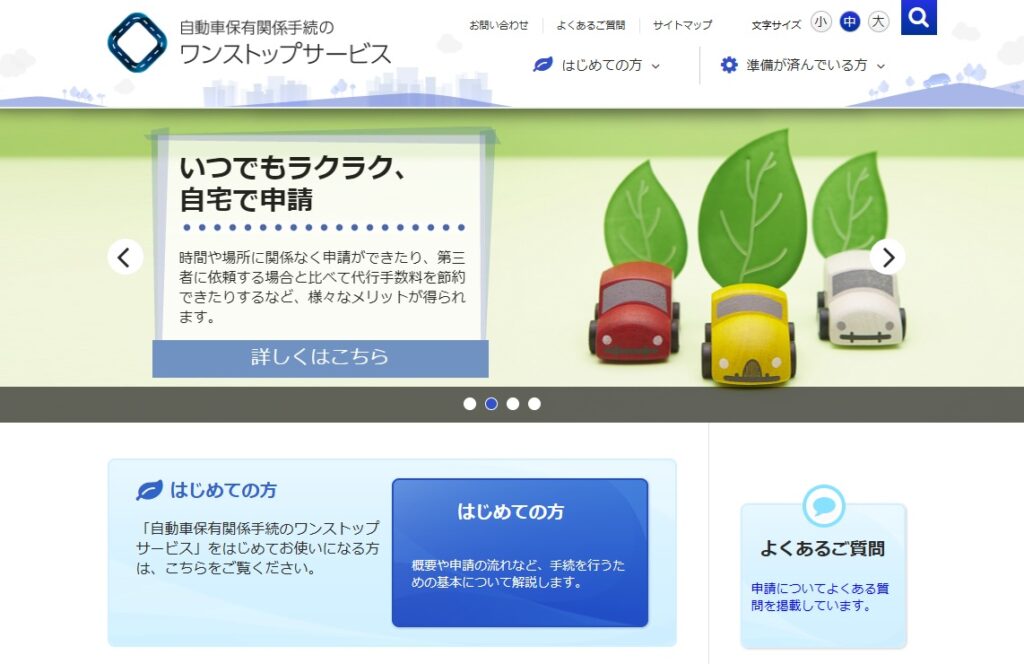1024x664 pixels.
Task: Click the 詳しくはこちら banner button
Action: click(320, 357)
